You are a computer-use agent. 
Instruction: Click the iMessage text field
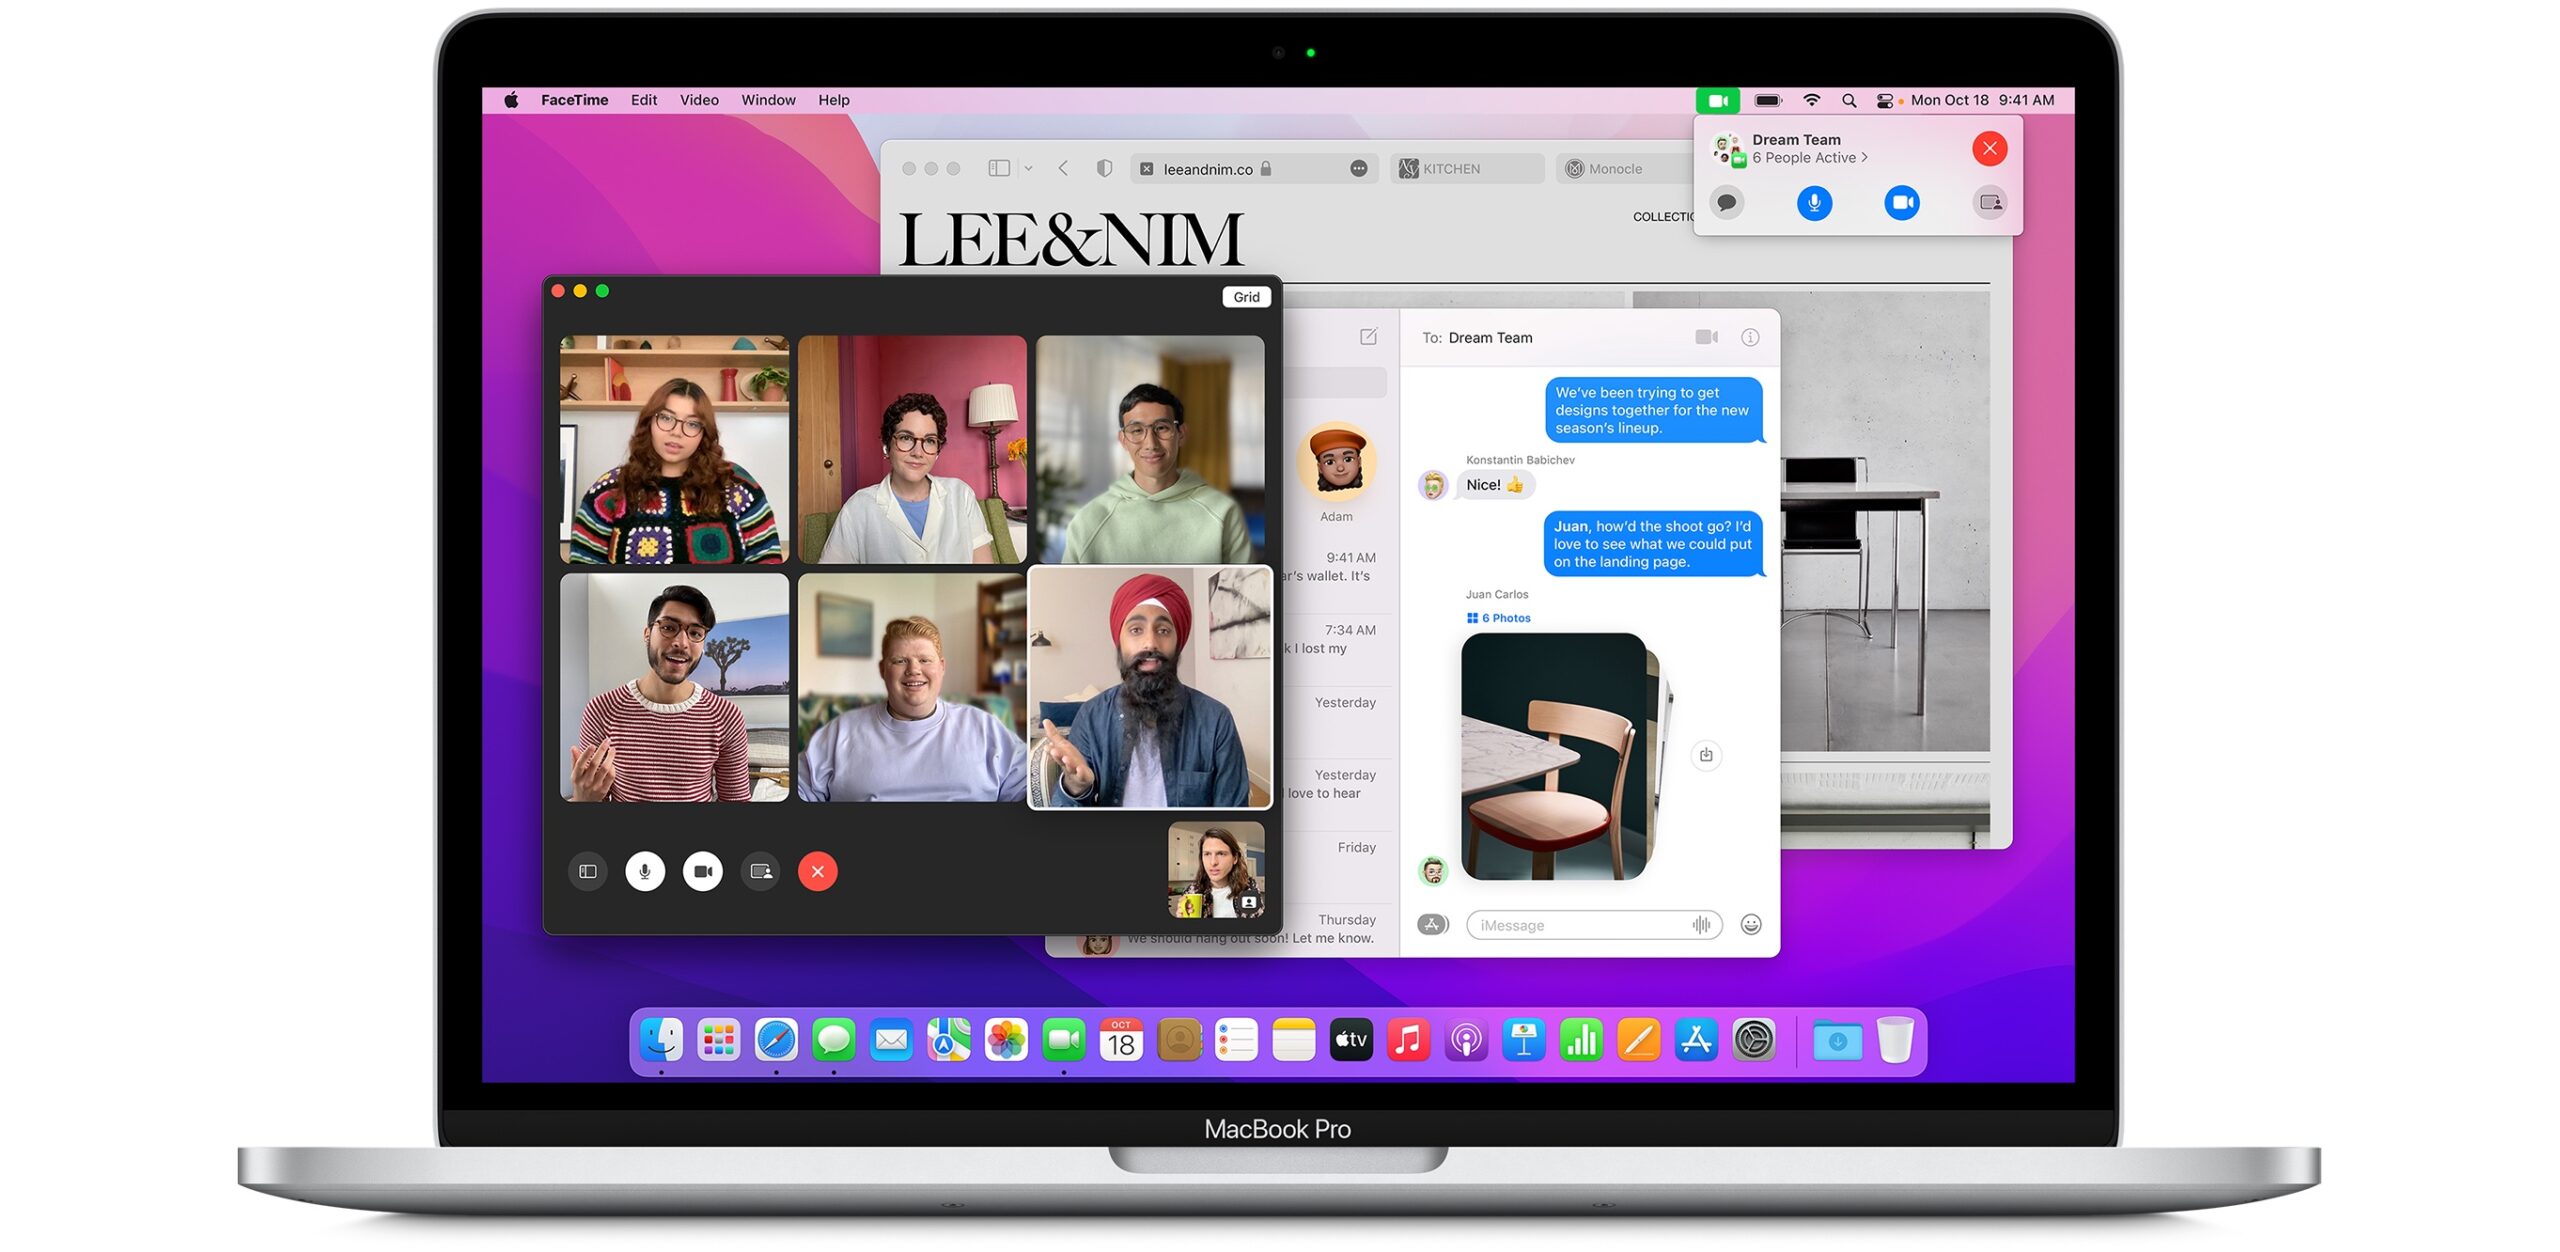tap(1580, 925)
